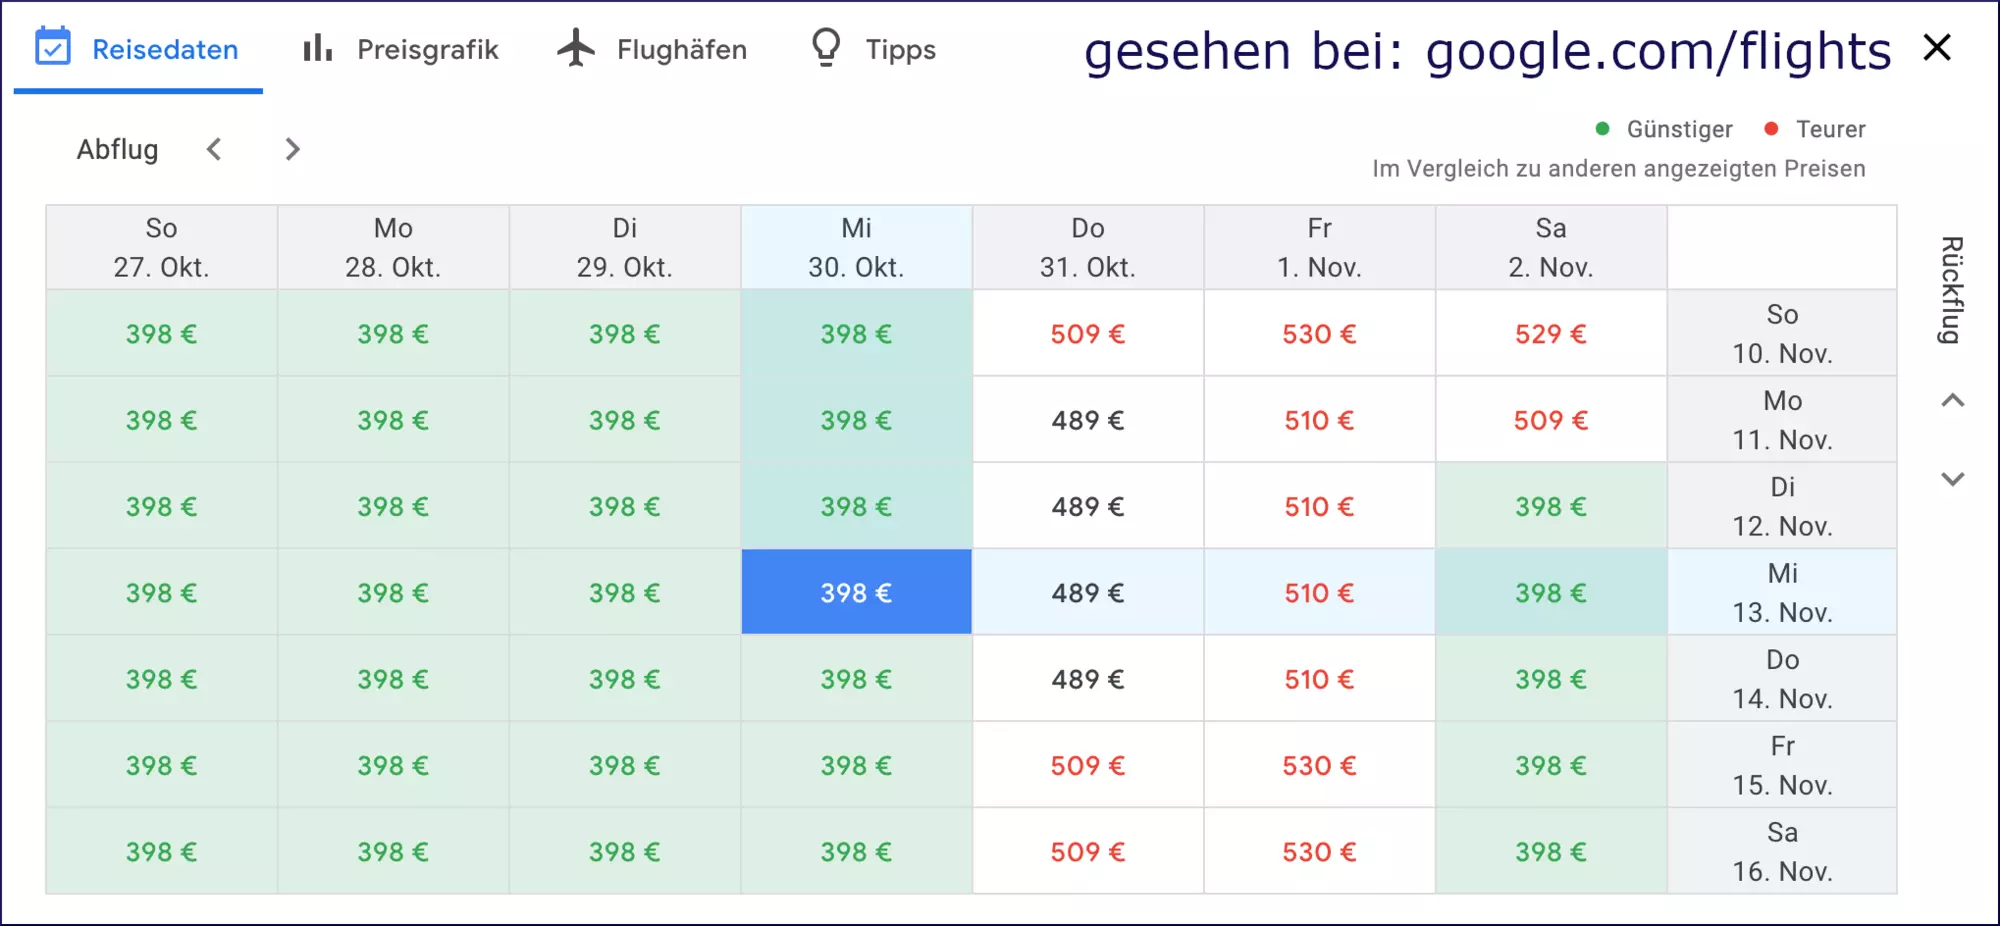This screenshot has width=2000, height=926.
Task: Open the Tipps tab
Action: click(x=874, y=49)
